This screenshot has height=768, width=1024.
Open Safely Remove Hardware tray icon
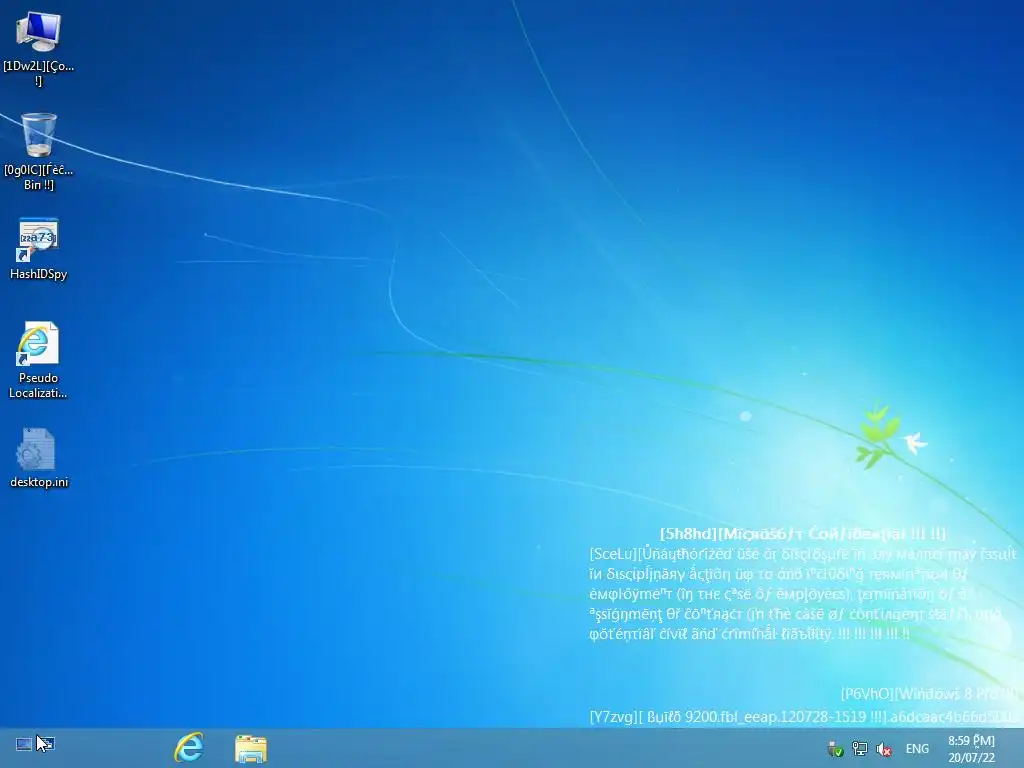pyautogui.click(x=835, y=749)
